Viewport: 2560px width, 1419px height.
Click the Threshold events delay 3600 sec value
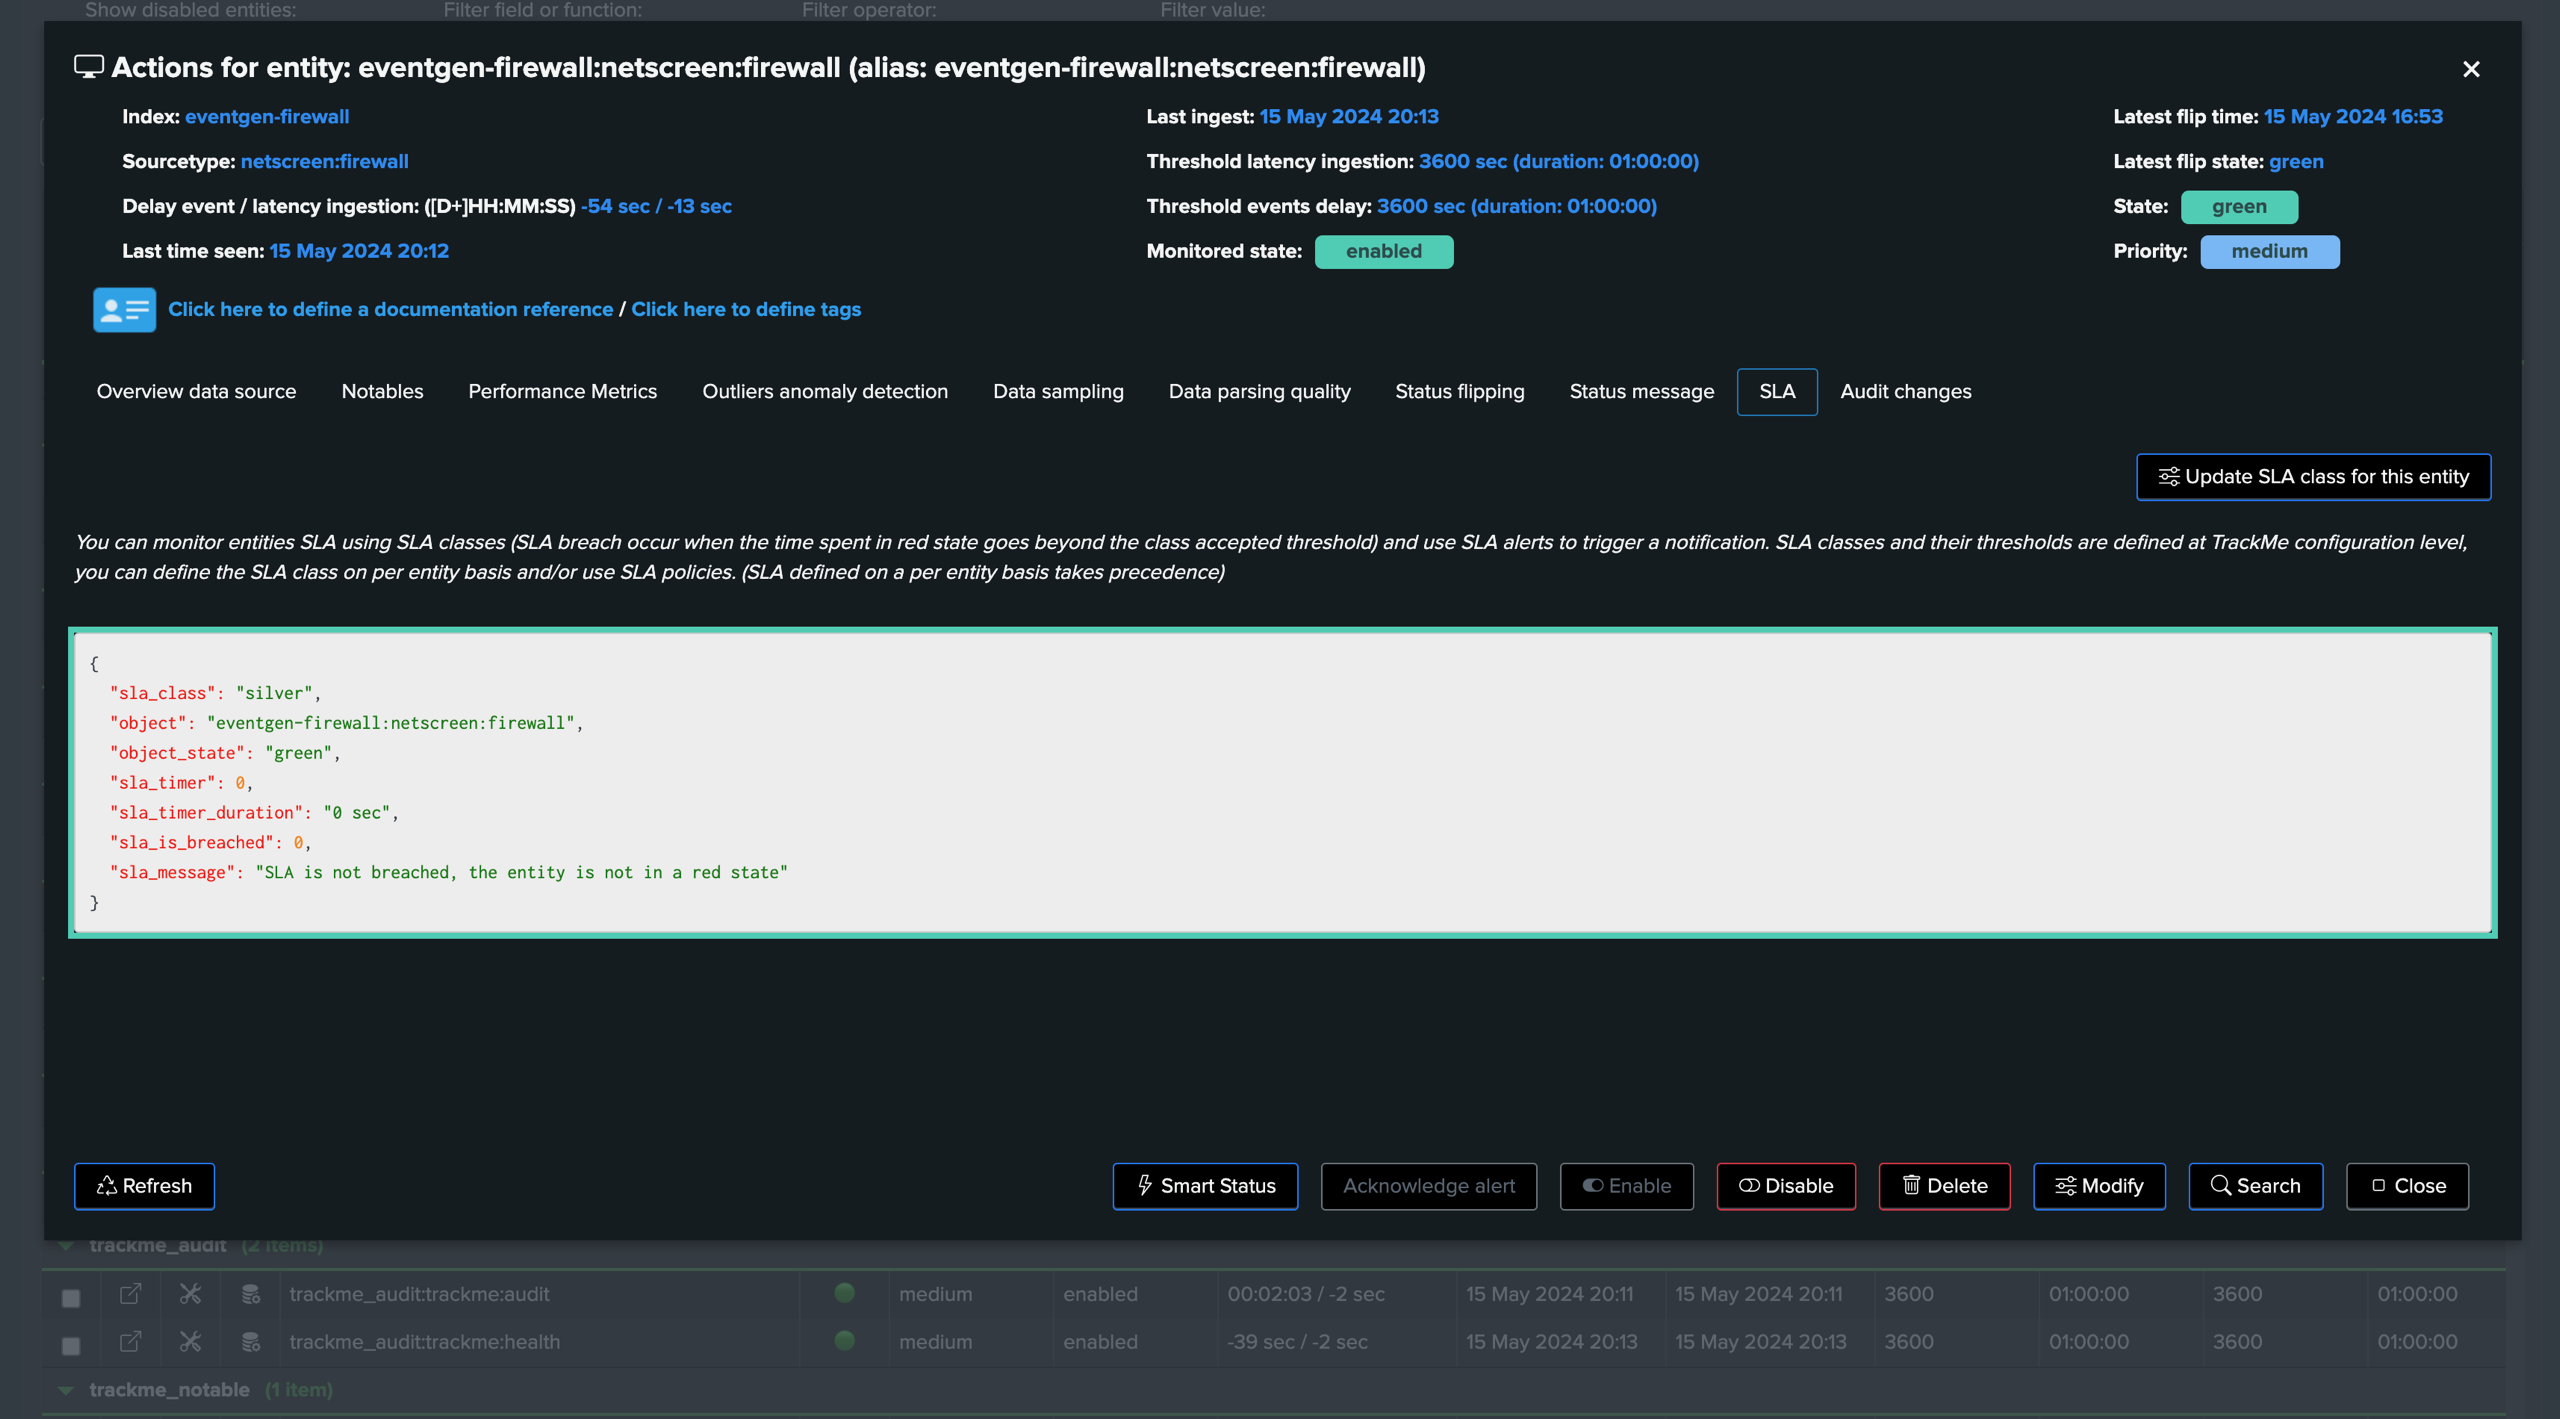coord(1516,207)
